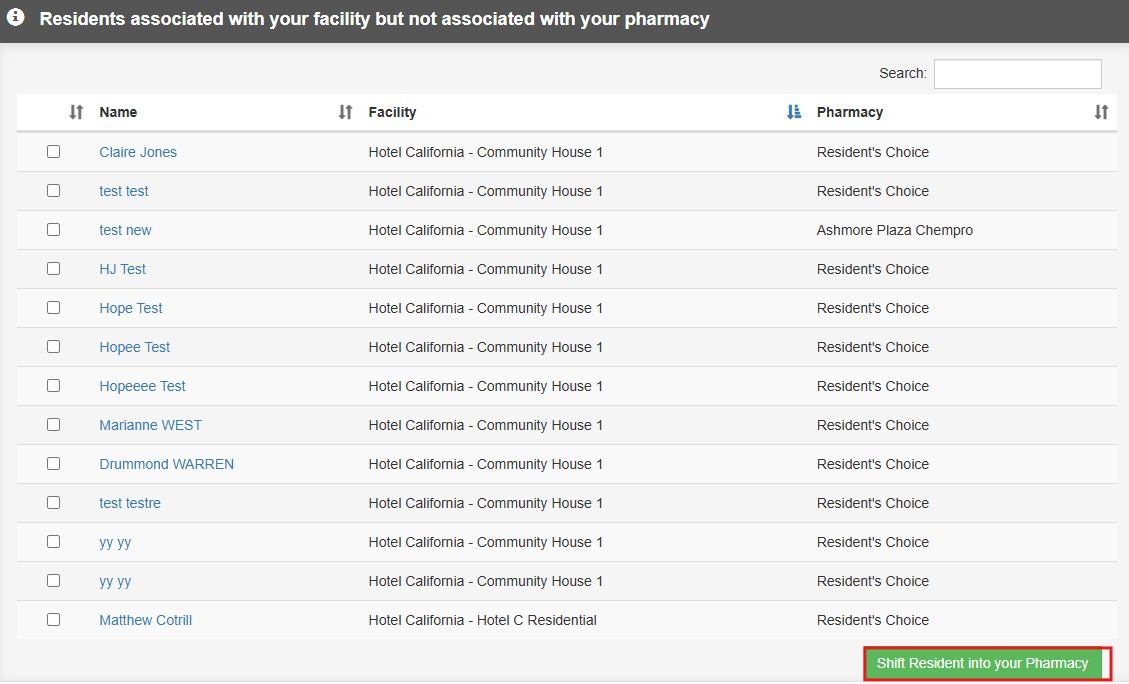This screenshot has height=684, width=1129.
Task: Select the checkbox beside test testre
Action: tap(53, 502)
